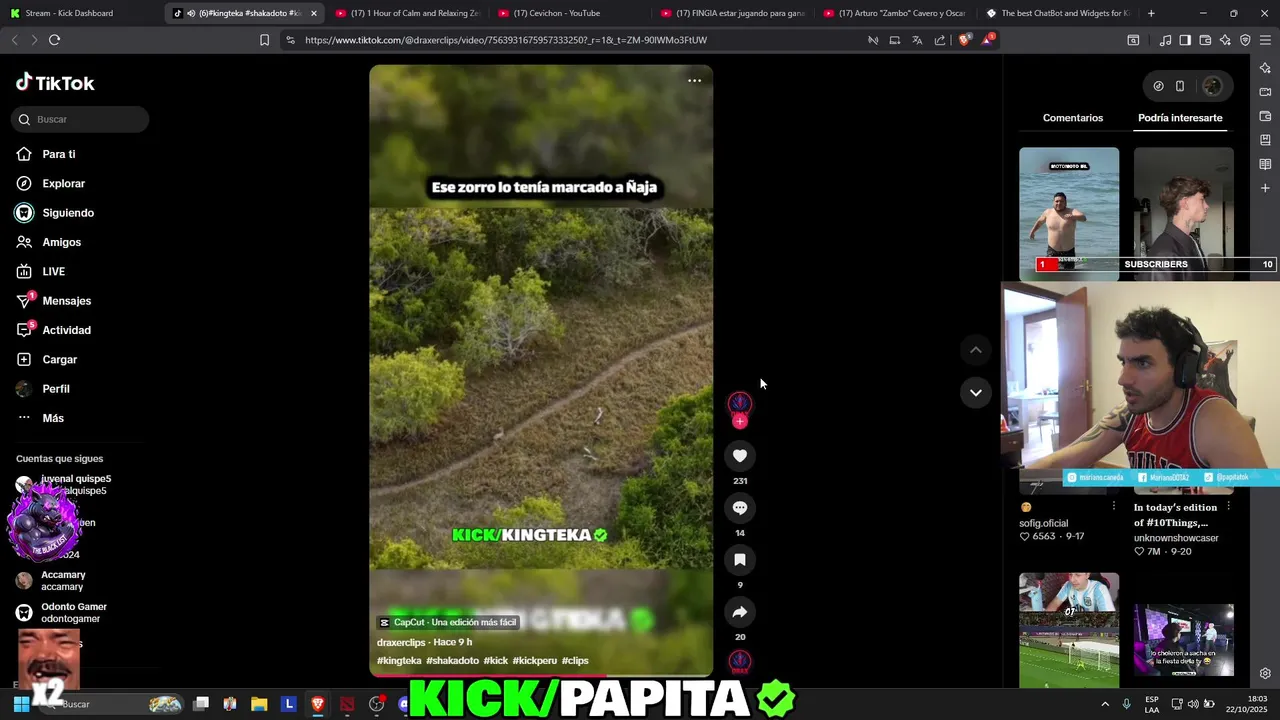Image resolution: width=1280 pixels, height=720 pixels.
Task: Bookmark the page from the address bar
Action: pos(264,40)
